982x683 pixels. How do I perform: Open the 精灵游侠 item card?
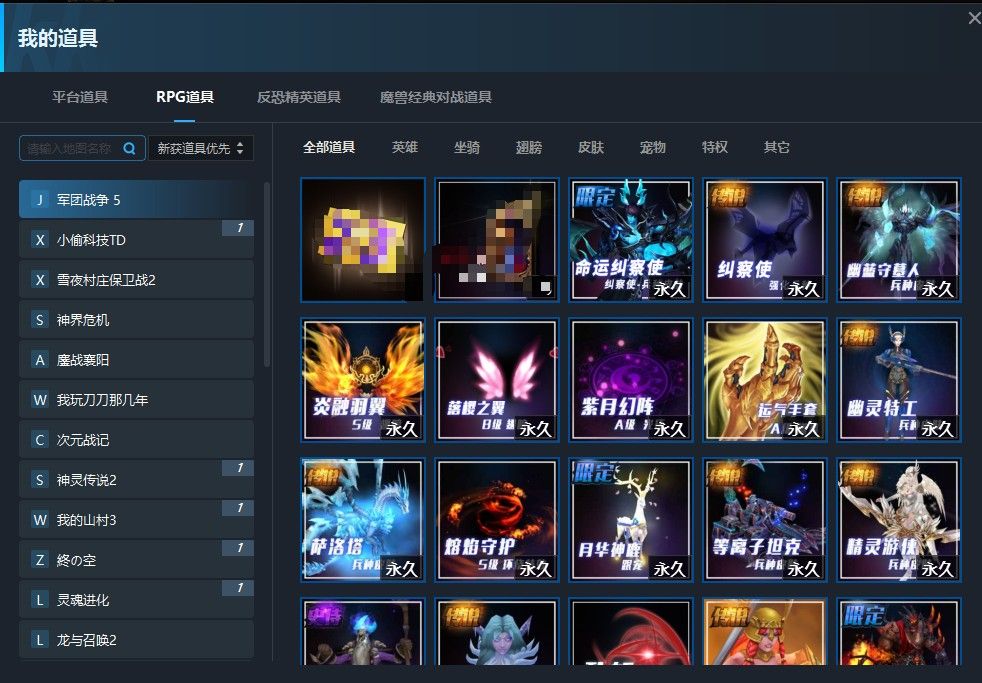point(899,520)
